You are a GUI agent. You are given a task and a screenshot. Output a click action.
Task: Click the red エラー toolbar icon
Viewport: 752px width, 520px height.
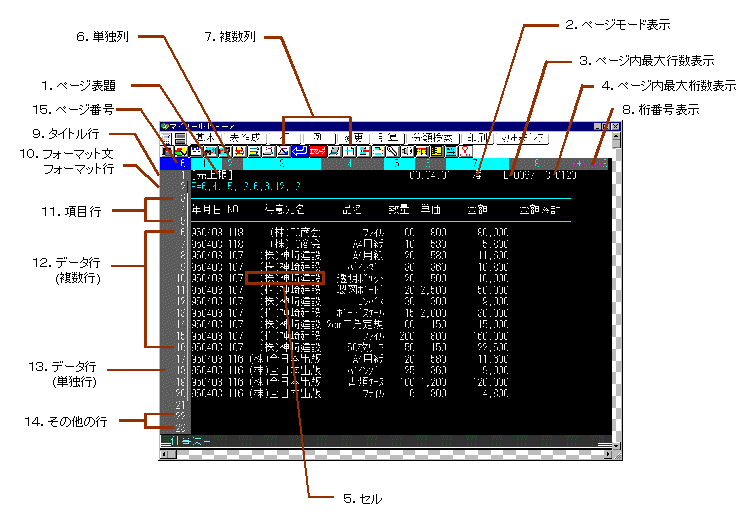click(x=318, y=151)
